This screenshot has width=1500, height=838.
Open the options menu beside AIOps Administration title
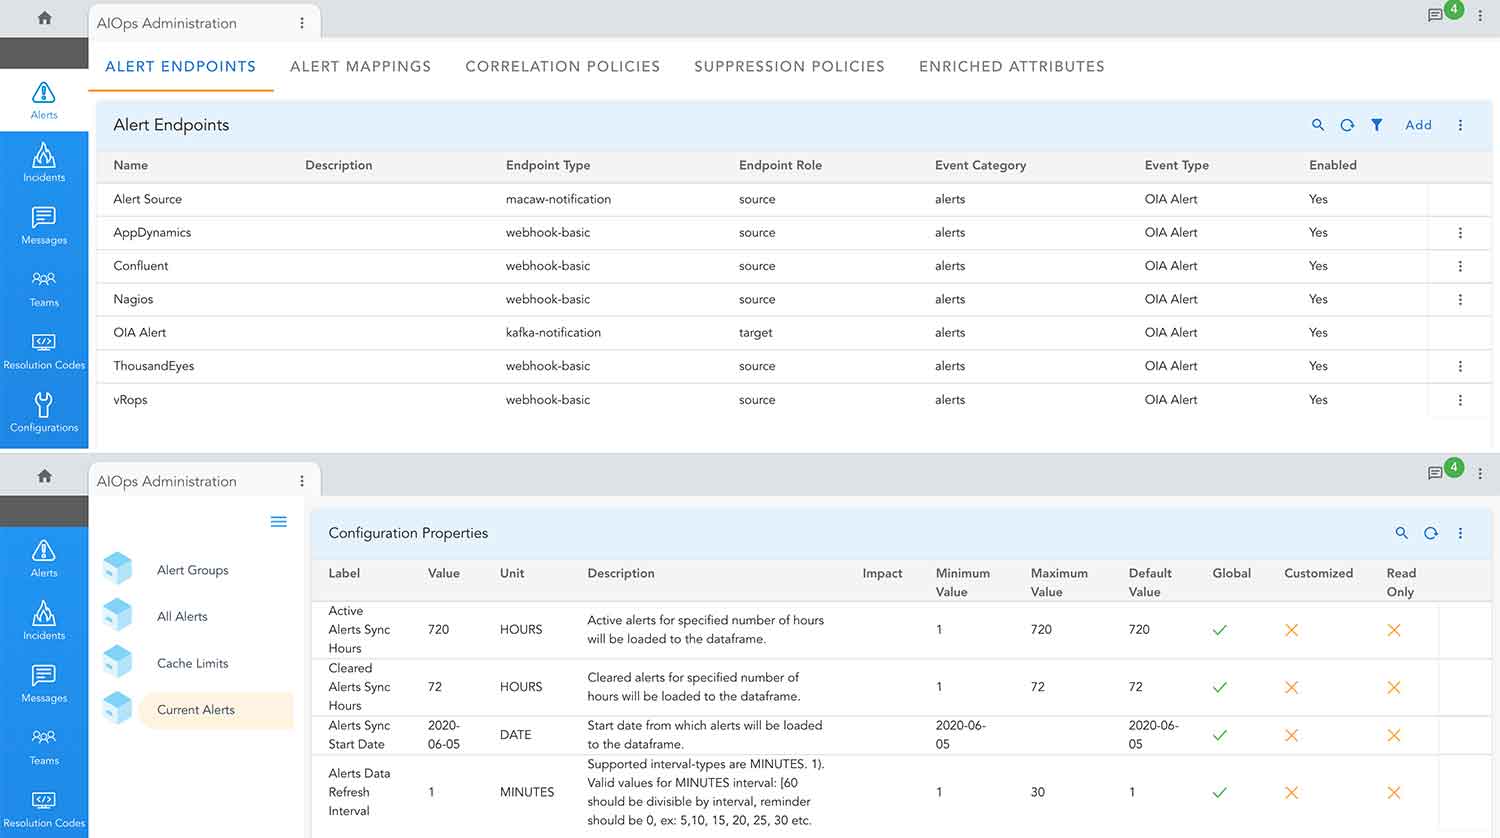(x=302, y=22)
